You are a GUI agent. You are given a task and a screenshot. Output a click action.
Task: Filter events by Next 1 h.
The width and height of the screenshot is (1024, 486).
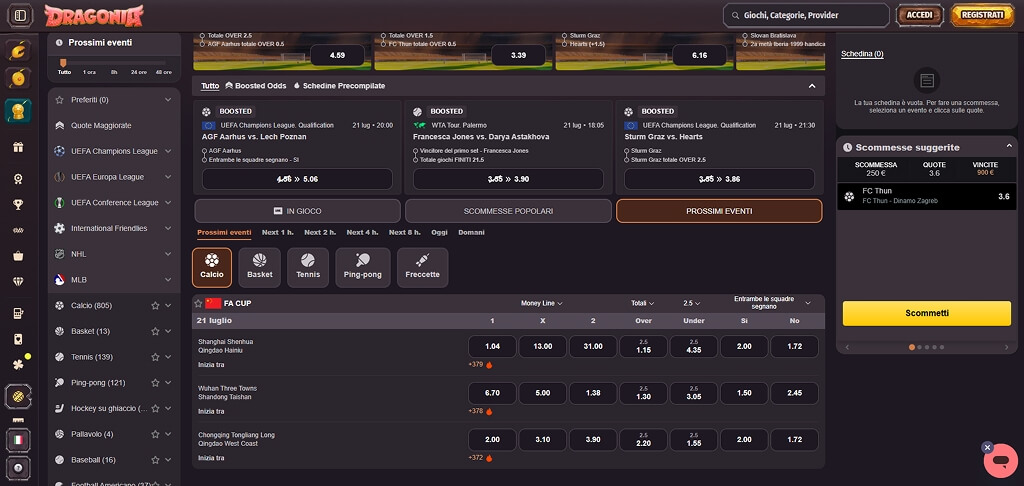pos(278,233)
